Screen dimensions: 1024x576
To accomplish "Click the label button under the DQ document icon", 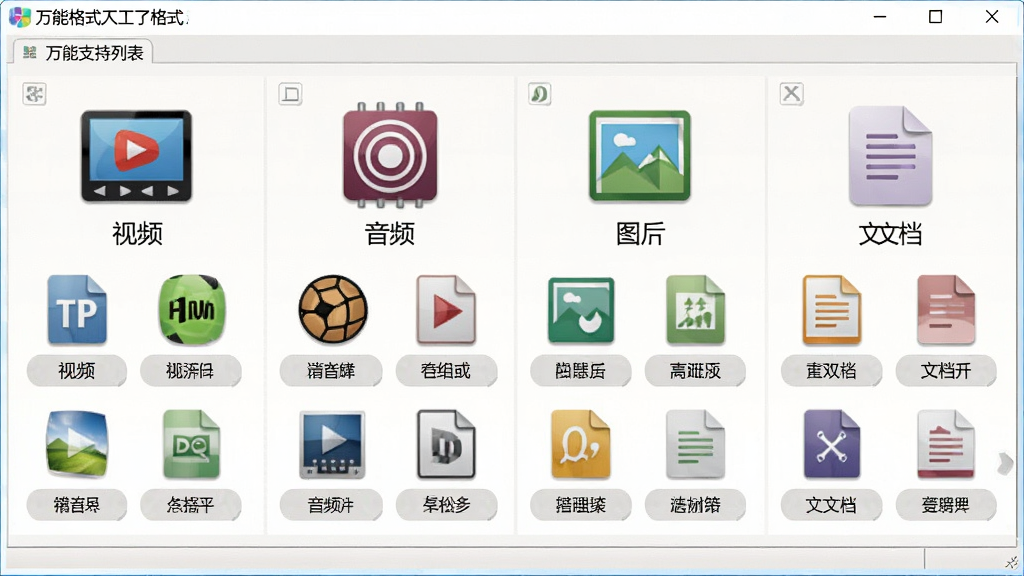I will (x=191, y=505).
